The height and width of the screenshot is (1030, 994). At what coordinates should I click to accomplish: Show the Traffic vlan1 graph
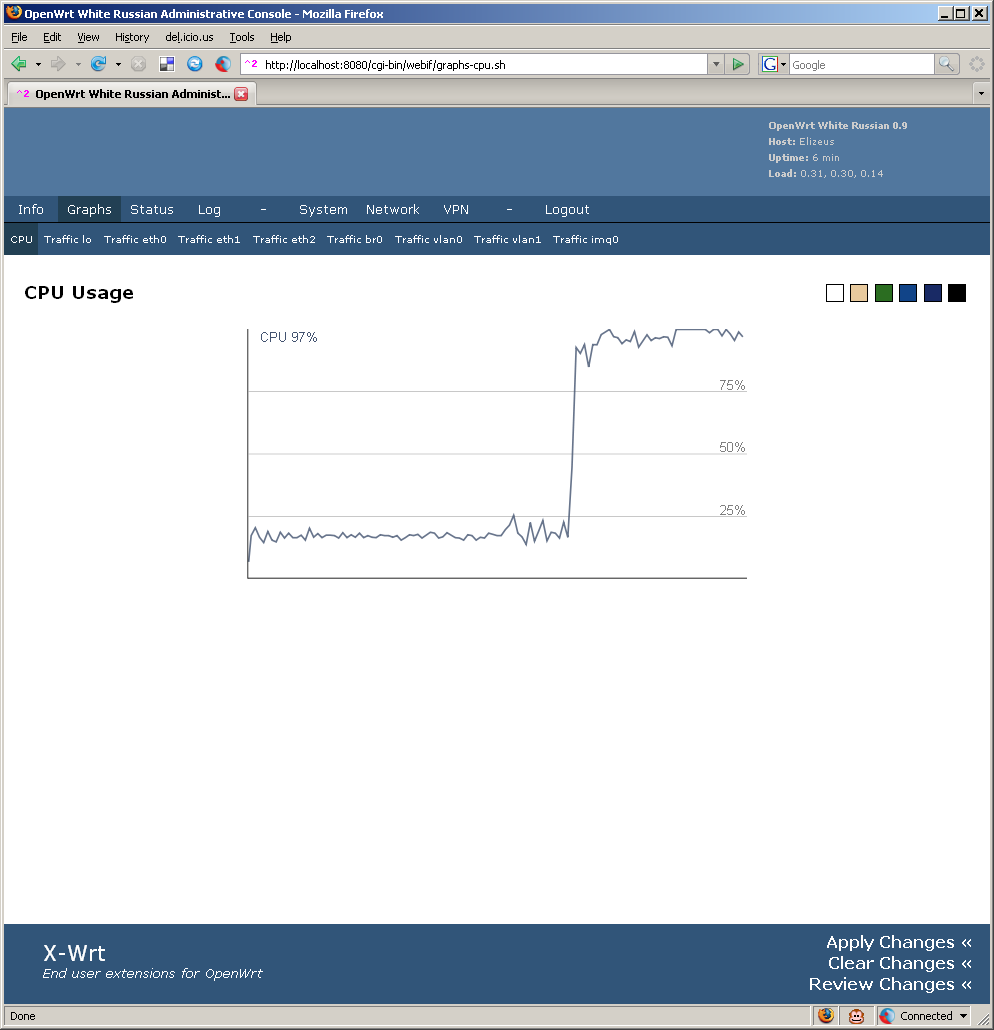point(507,240)
